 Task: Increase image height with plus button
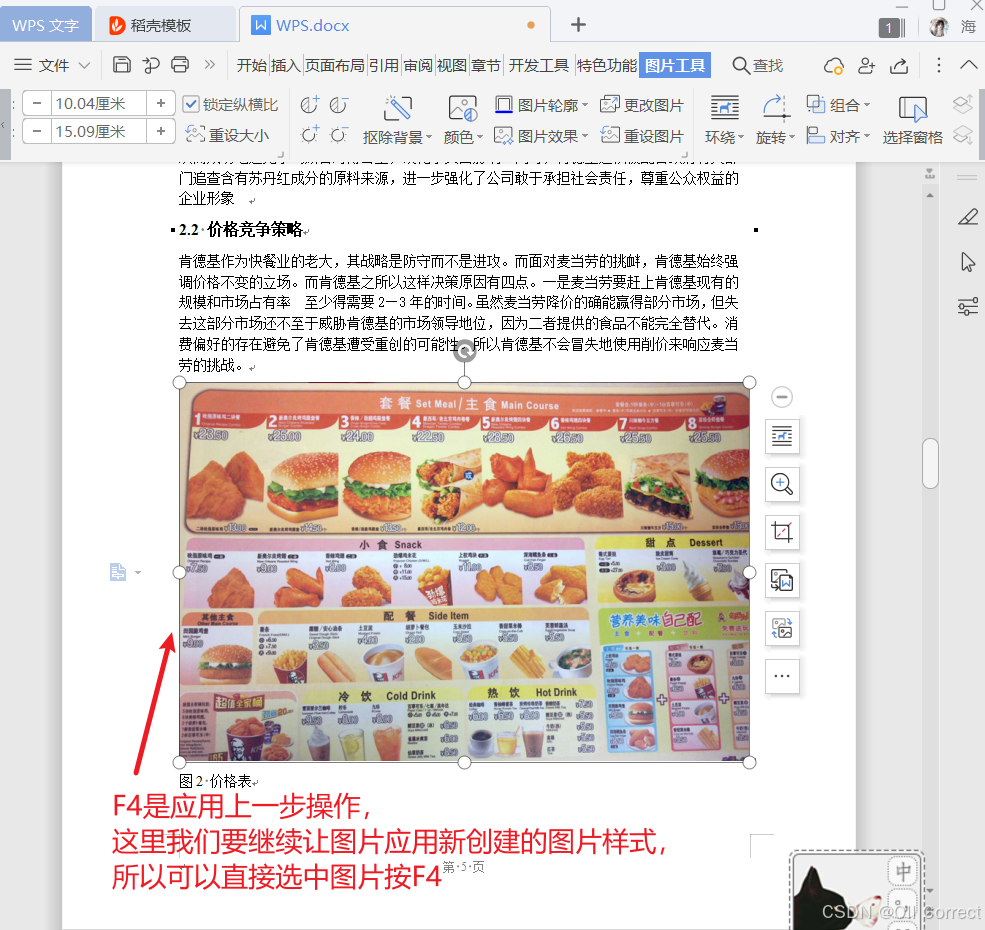pyautogui.click(x=161, y=103)
